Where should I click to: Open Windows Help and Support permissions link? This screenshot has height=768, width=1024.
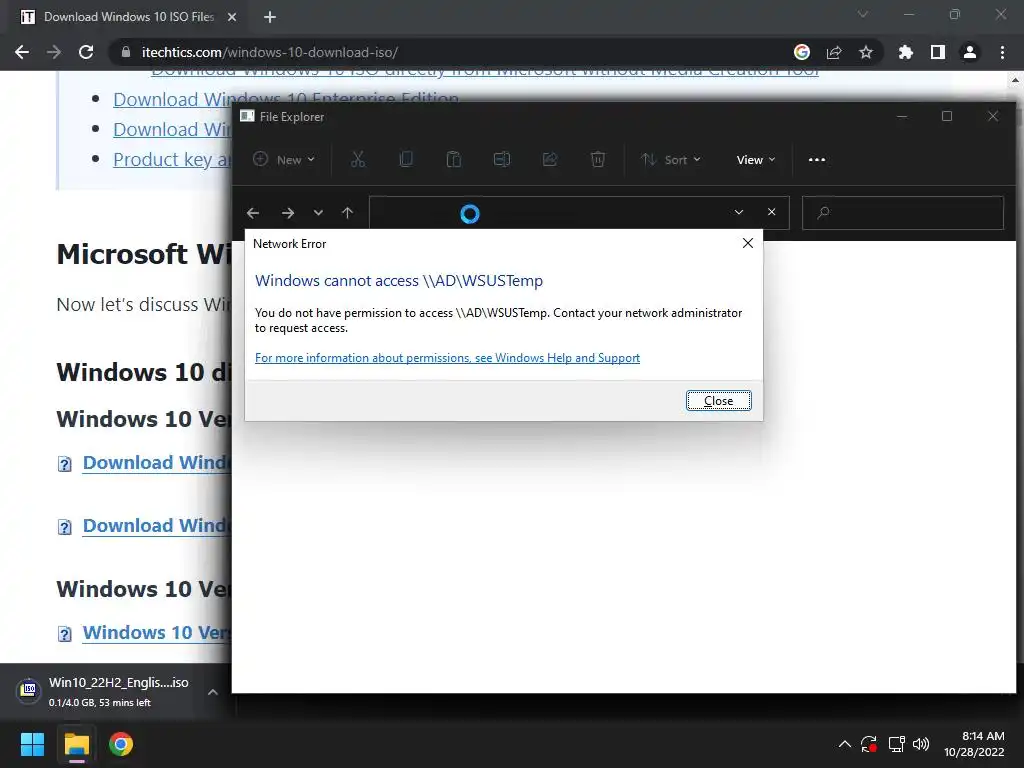pos(447,358)
